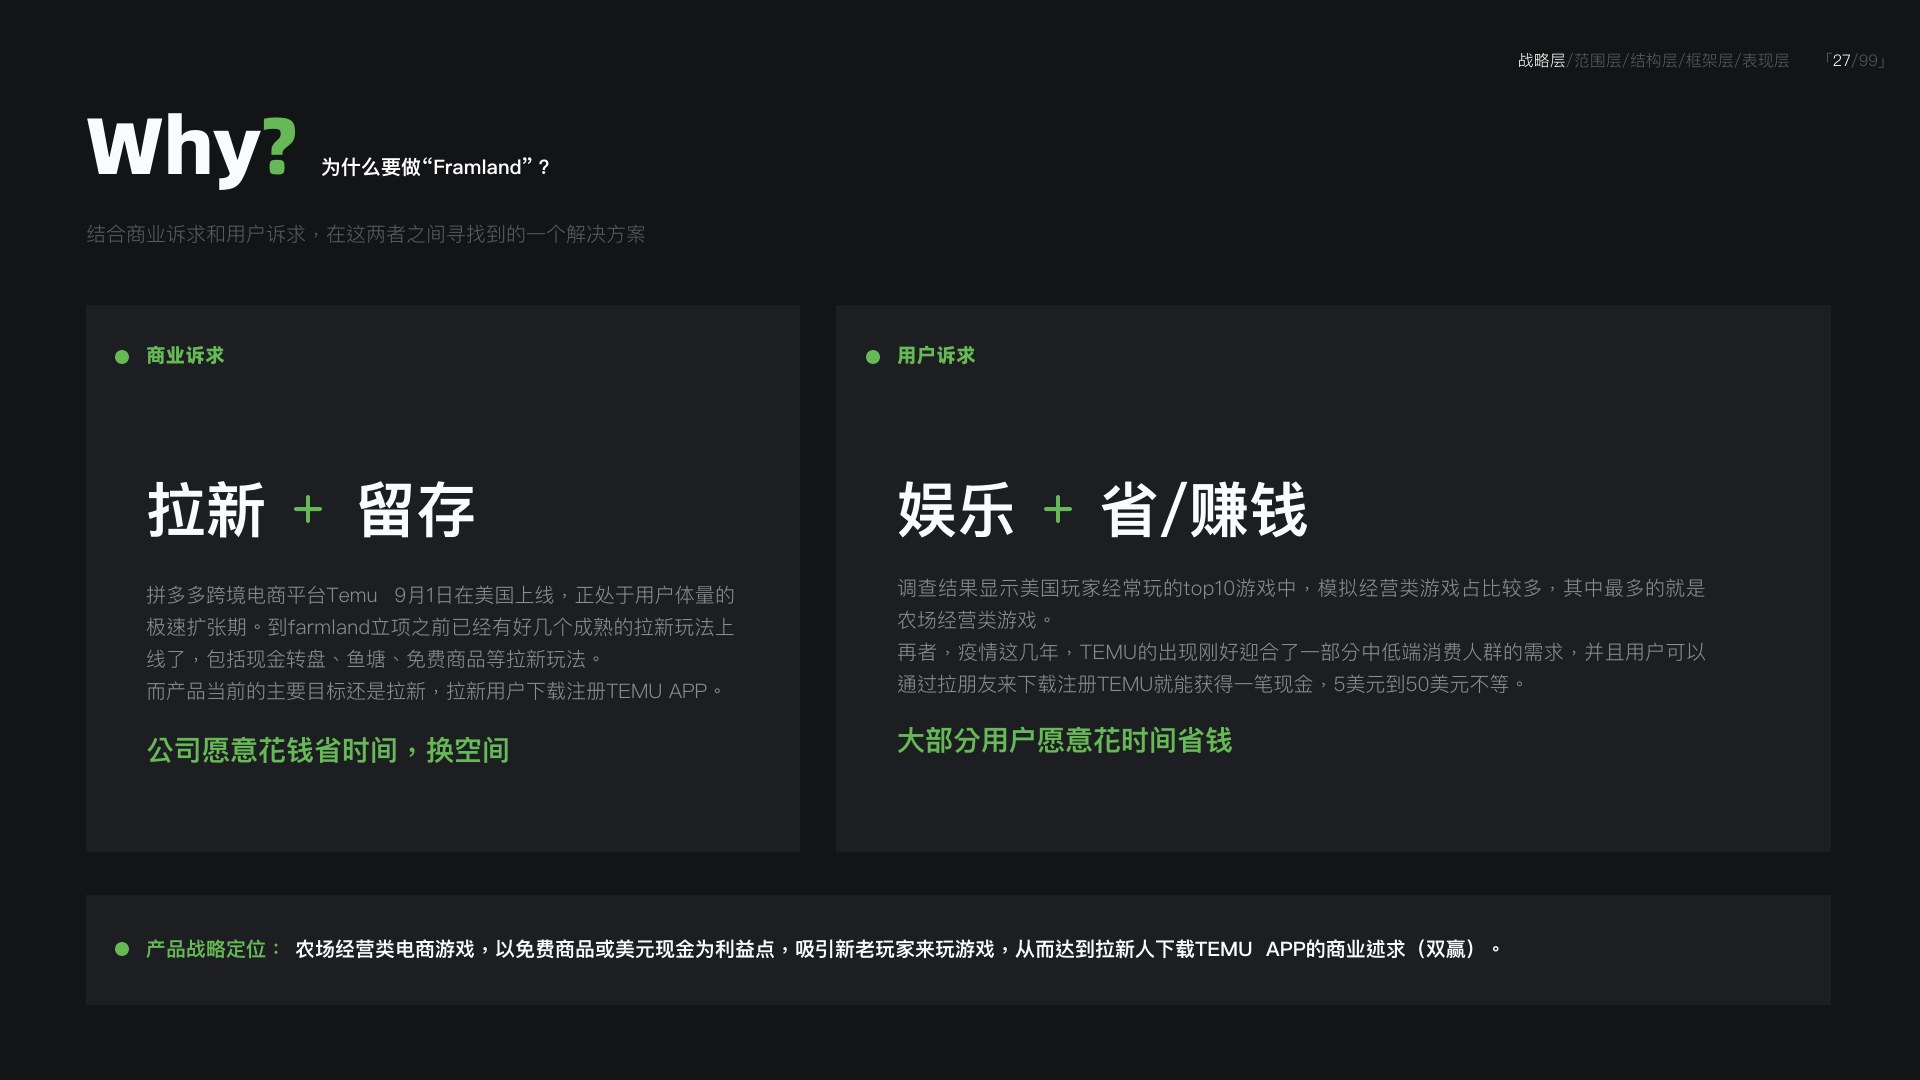1920x1080 pixels.
Task: Click the page number 27/99 indicator
Action: pos(1855,61)
